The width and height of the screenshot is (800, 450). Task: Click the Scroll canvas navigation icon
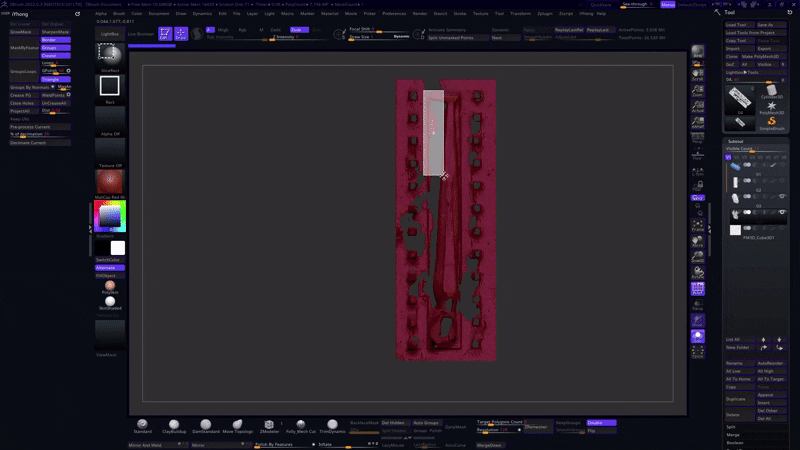coord(697,75)
